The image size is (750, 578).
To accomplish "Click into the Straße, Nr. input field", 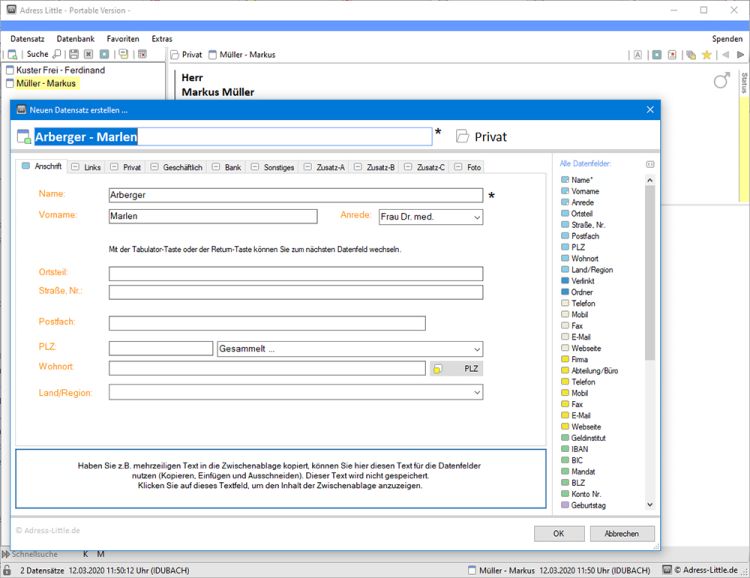I will point(295,293).
